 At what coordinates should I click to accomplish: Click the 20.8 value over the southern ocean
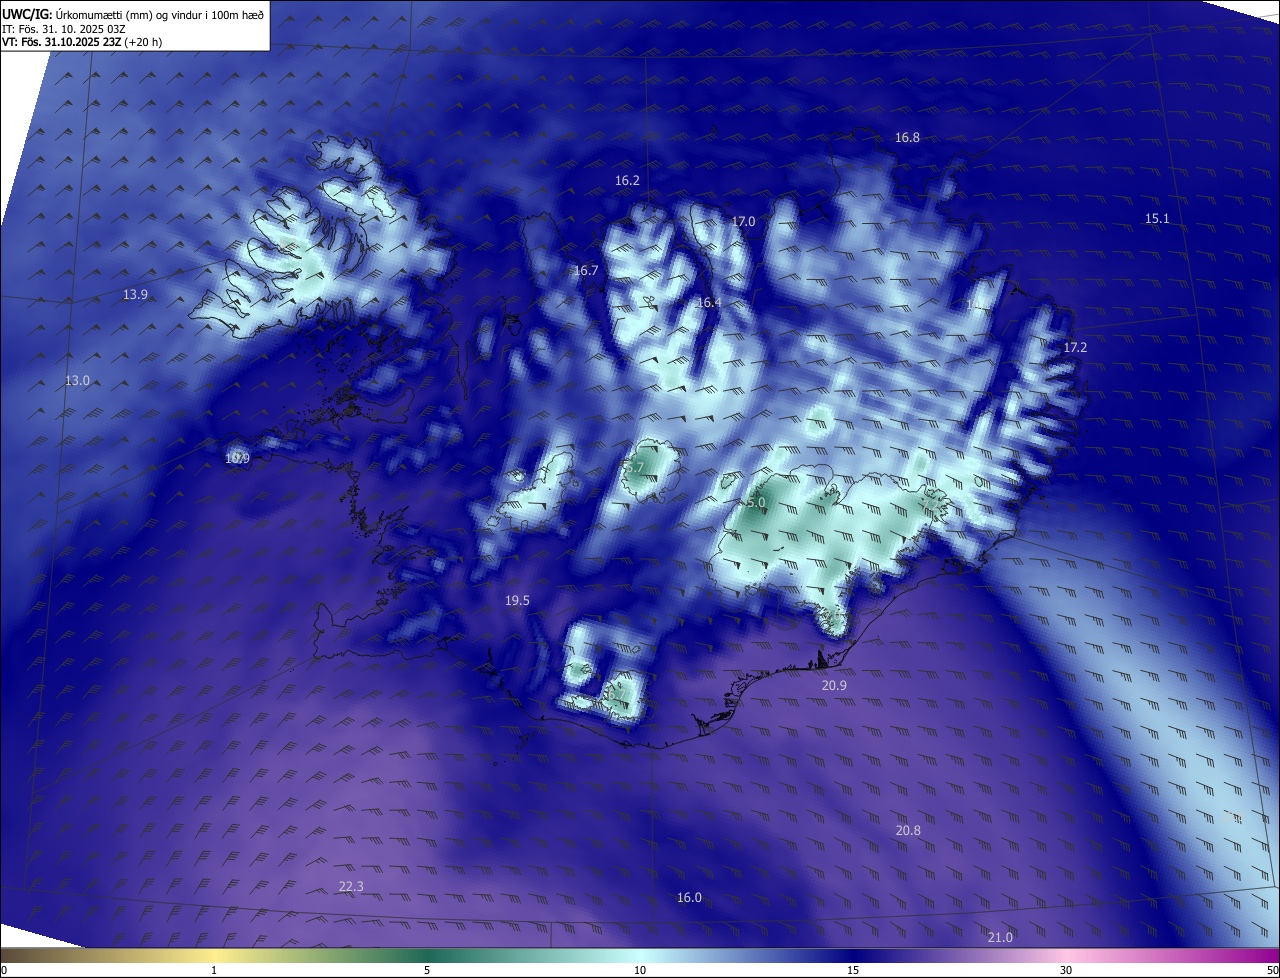point(908,831)
